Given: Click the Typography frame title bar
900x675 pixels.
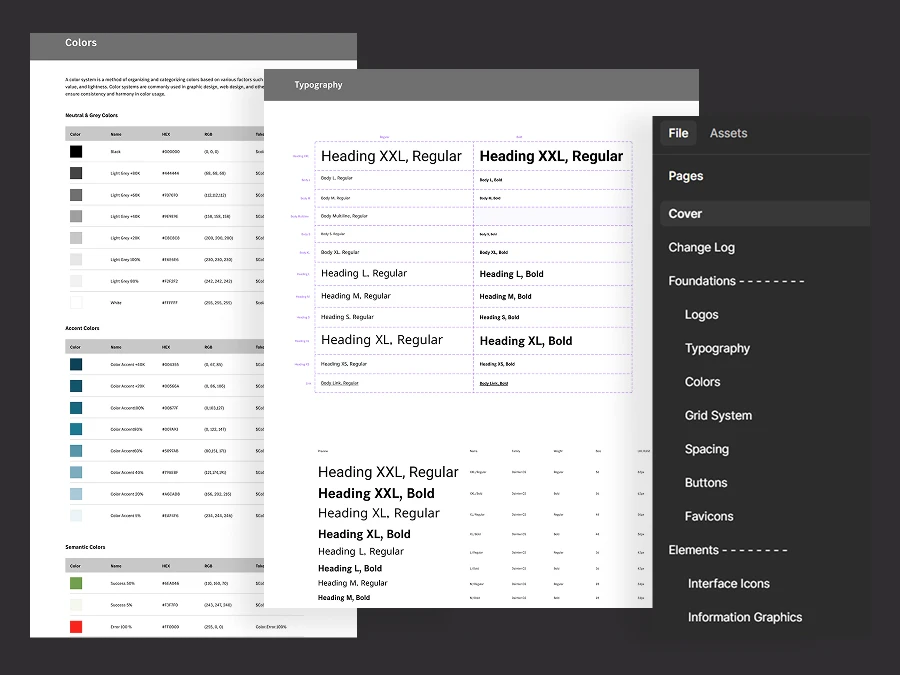Looking at the screenshot, I should [x=481, y=85].
